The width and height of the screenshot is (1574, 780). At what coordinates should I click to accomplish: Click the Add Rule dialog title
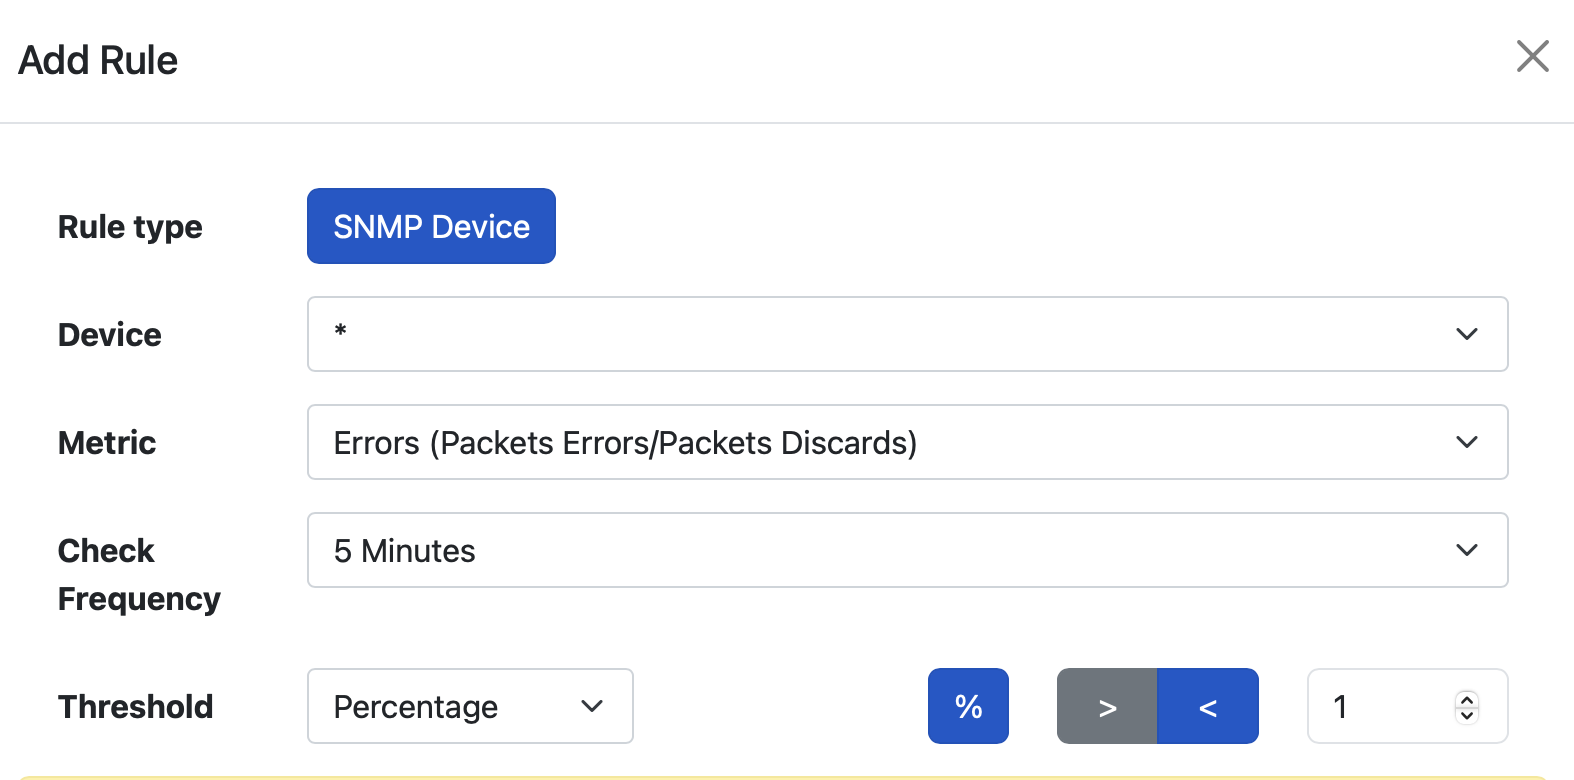tap(97, 60)
